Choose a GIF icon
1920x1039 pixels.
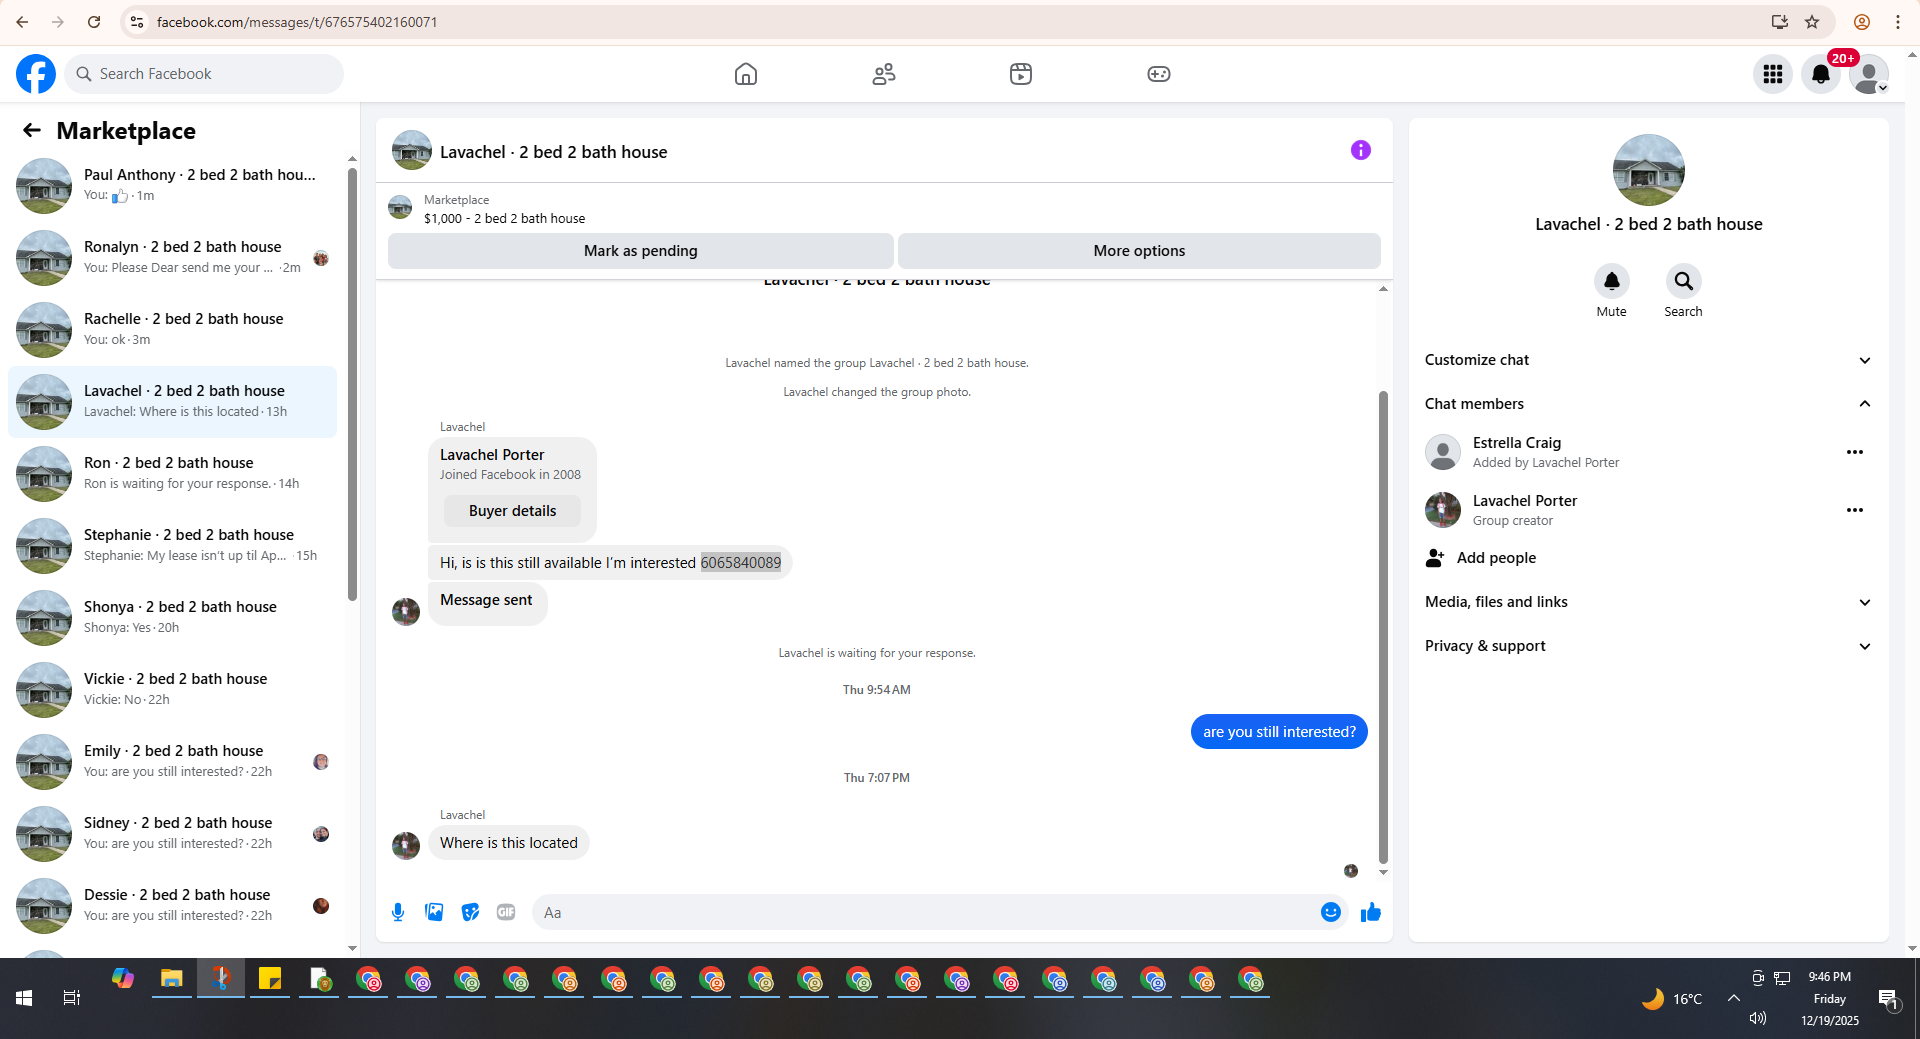click(506, 912)
